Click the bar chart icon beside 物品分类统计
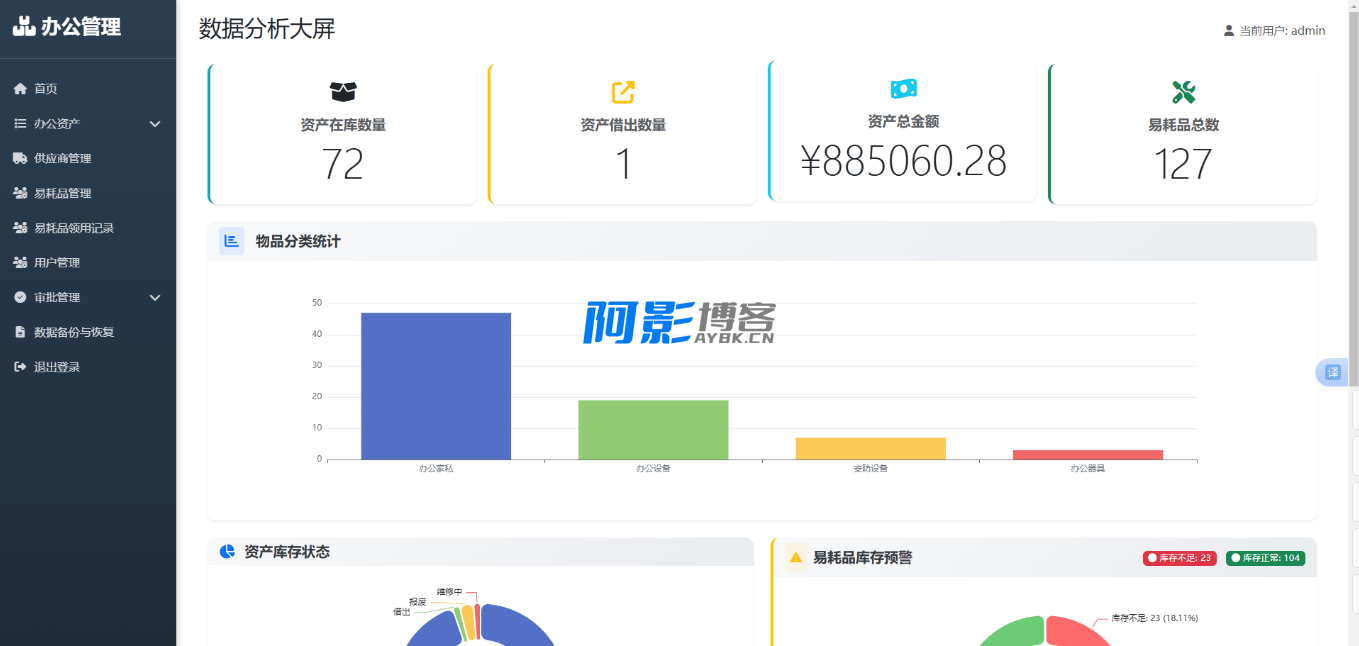 click(231, 241)
